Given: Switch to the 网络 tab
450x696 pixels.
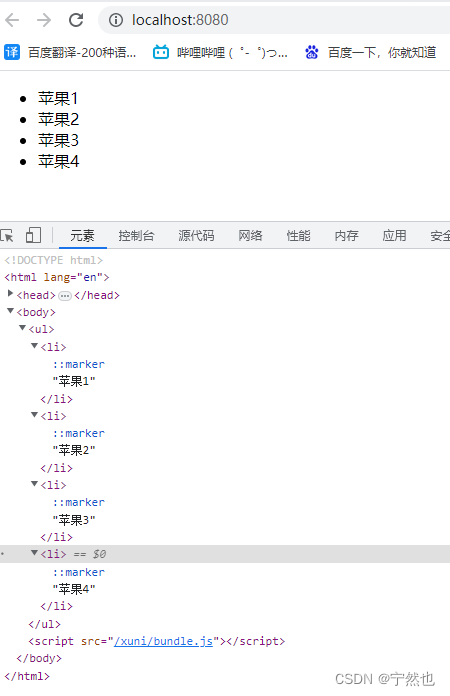Looking at the screenshot, I should [250, 236].
